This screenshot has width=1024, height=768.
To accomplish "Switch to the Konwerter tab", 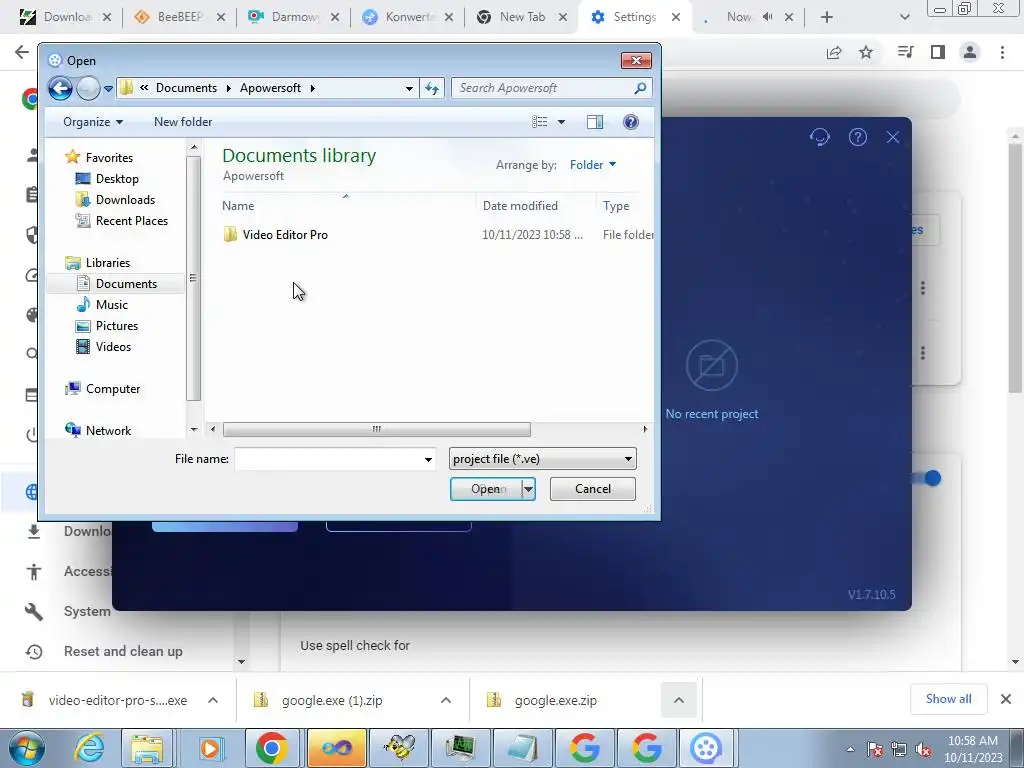I will tap(408, 17).
